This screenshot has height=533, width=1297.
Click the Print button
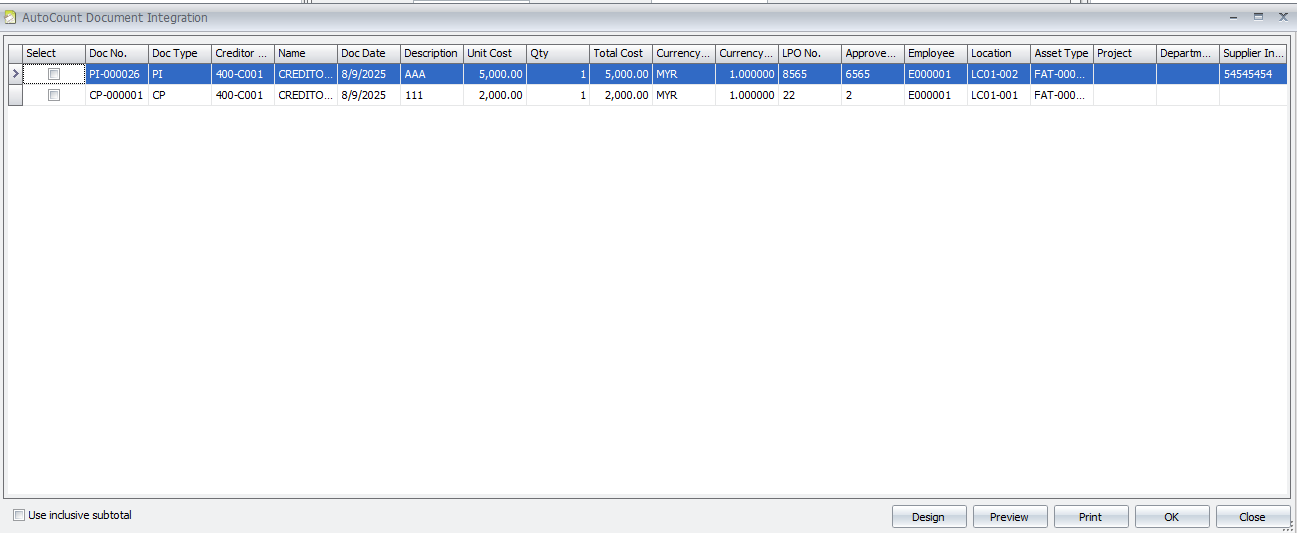coord(1091,516)
